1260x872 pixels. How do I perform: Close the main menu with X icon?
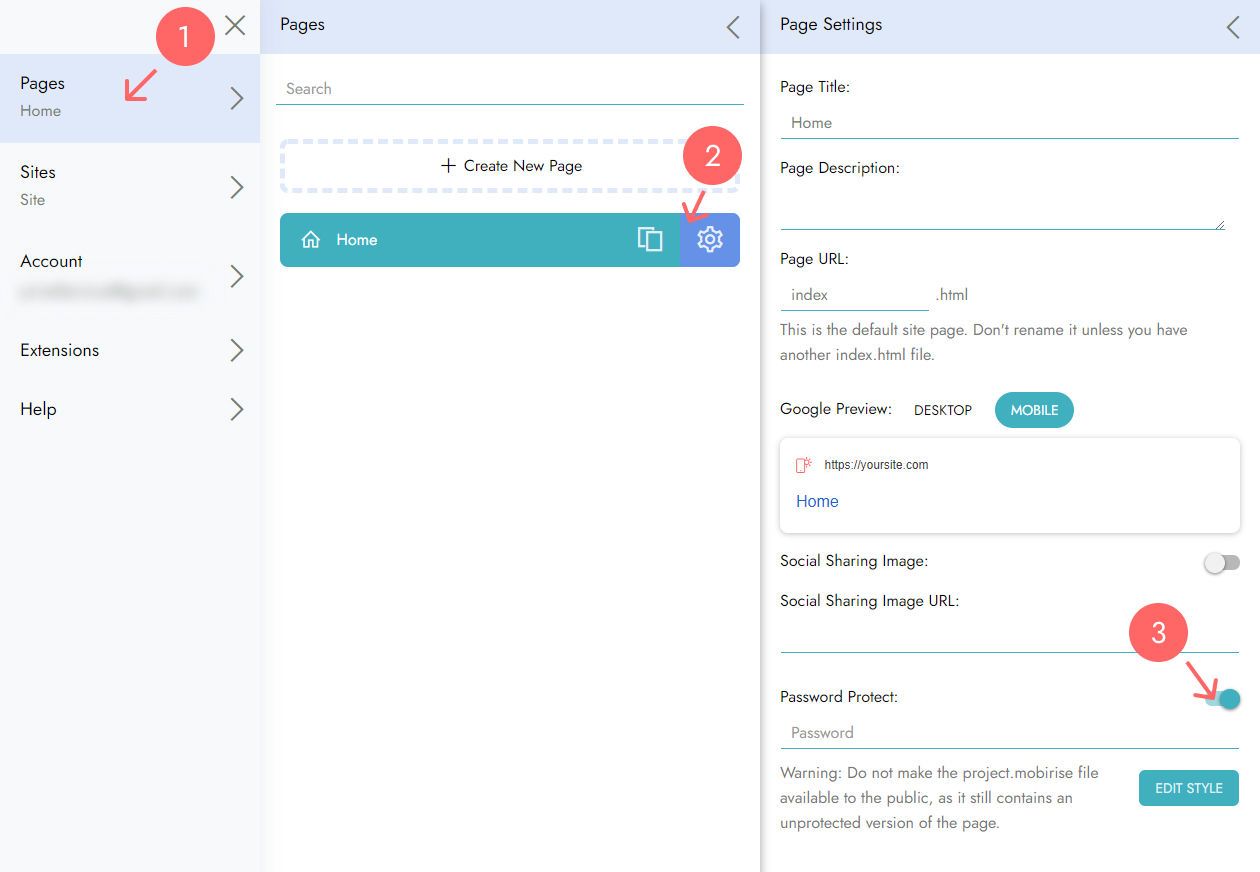(x=235, y=25)
